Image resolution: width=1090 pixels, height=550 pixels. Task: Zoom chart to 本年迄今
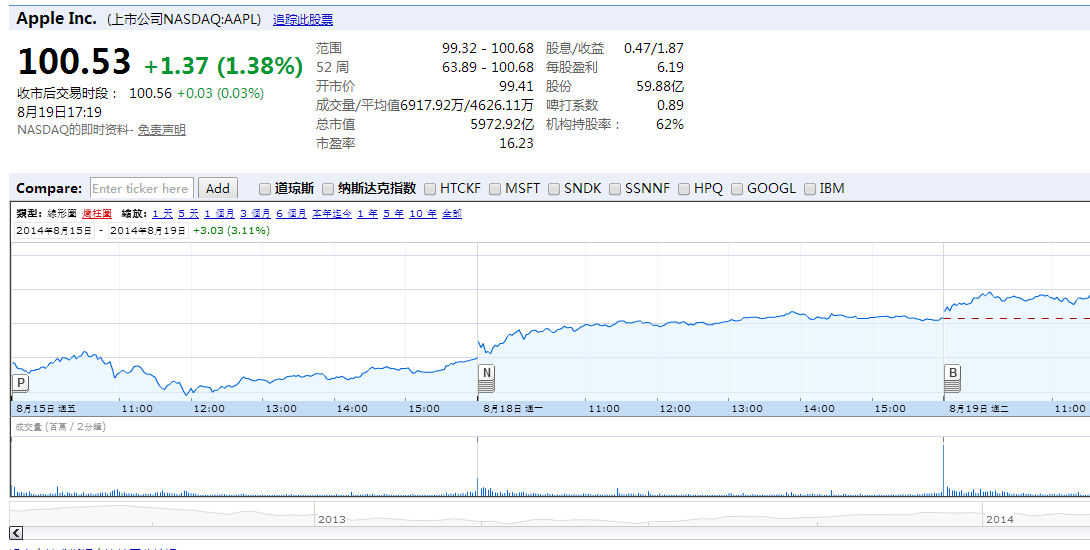pyautogui.click(x=332, y=214)
